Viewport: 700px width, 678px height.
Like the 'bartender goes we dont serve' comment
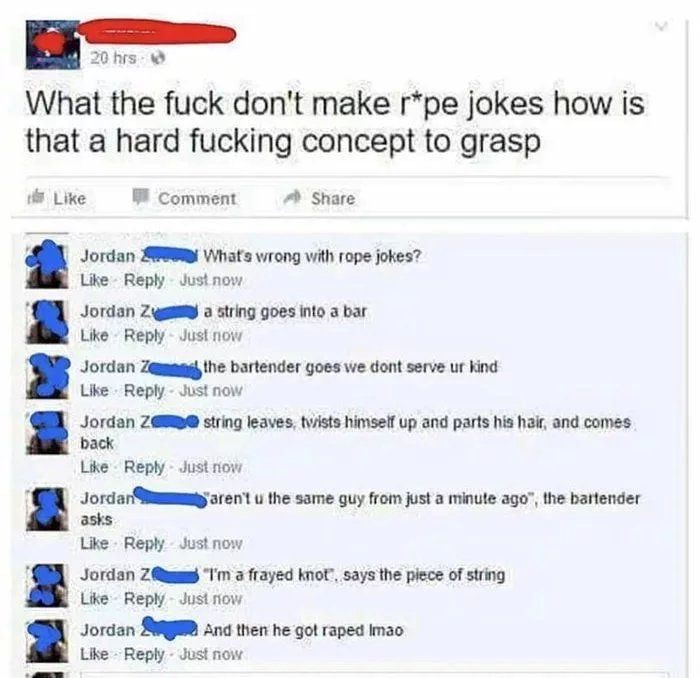pos(94,391)
